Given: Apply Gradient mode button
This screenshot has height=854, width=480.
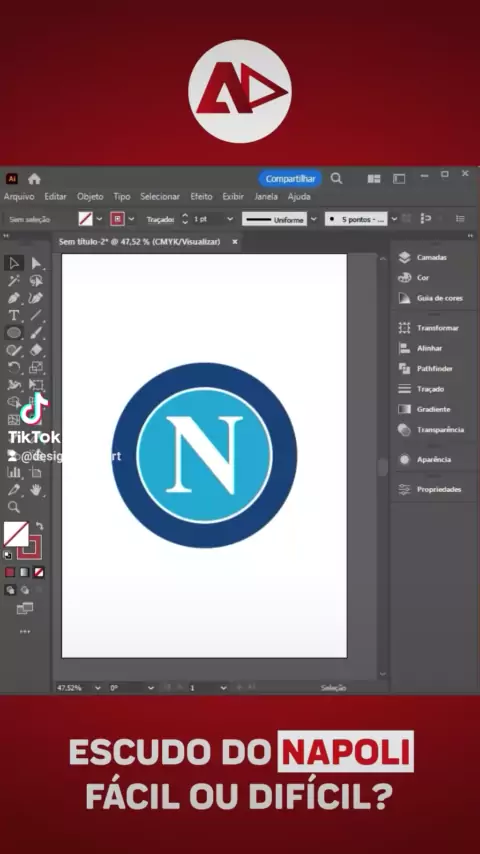Looking at the screenshot, I should 25,572.
